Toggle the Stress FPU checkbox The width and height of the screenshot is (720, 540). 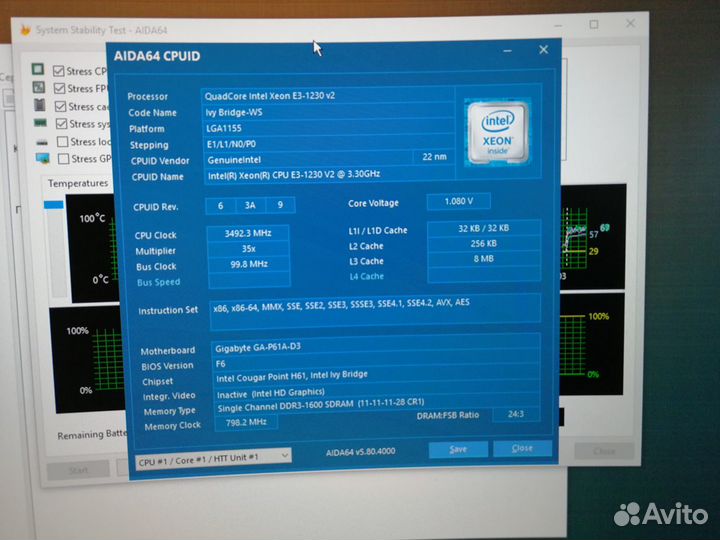coord(59,88)
